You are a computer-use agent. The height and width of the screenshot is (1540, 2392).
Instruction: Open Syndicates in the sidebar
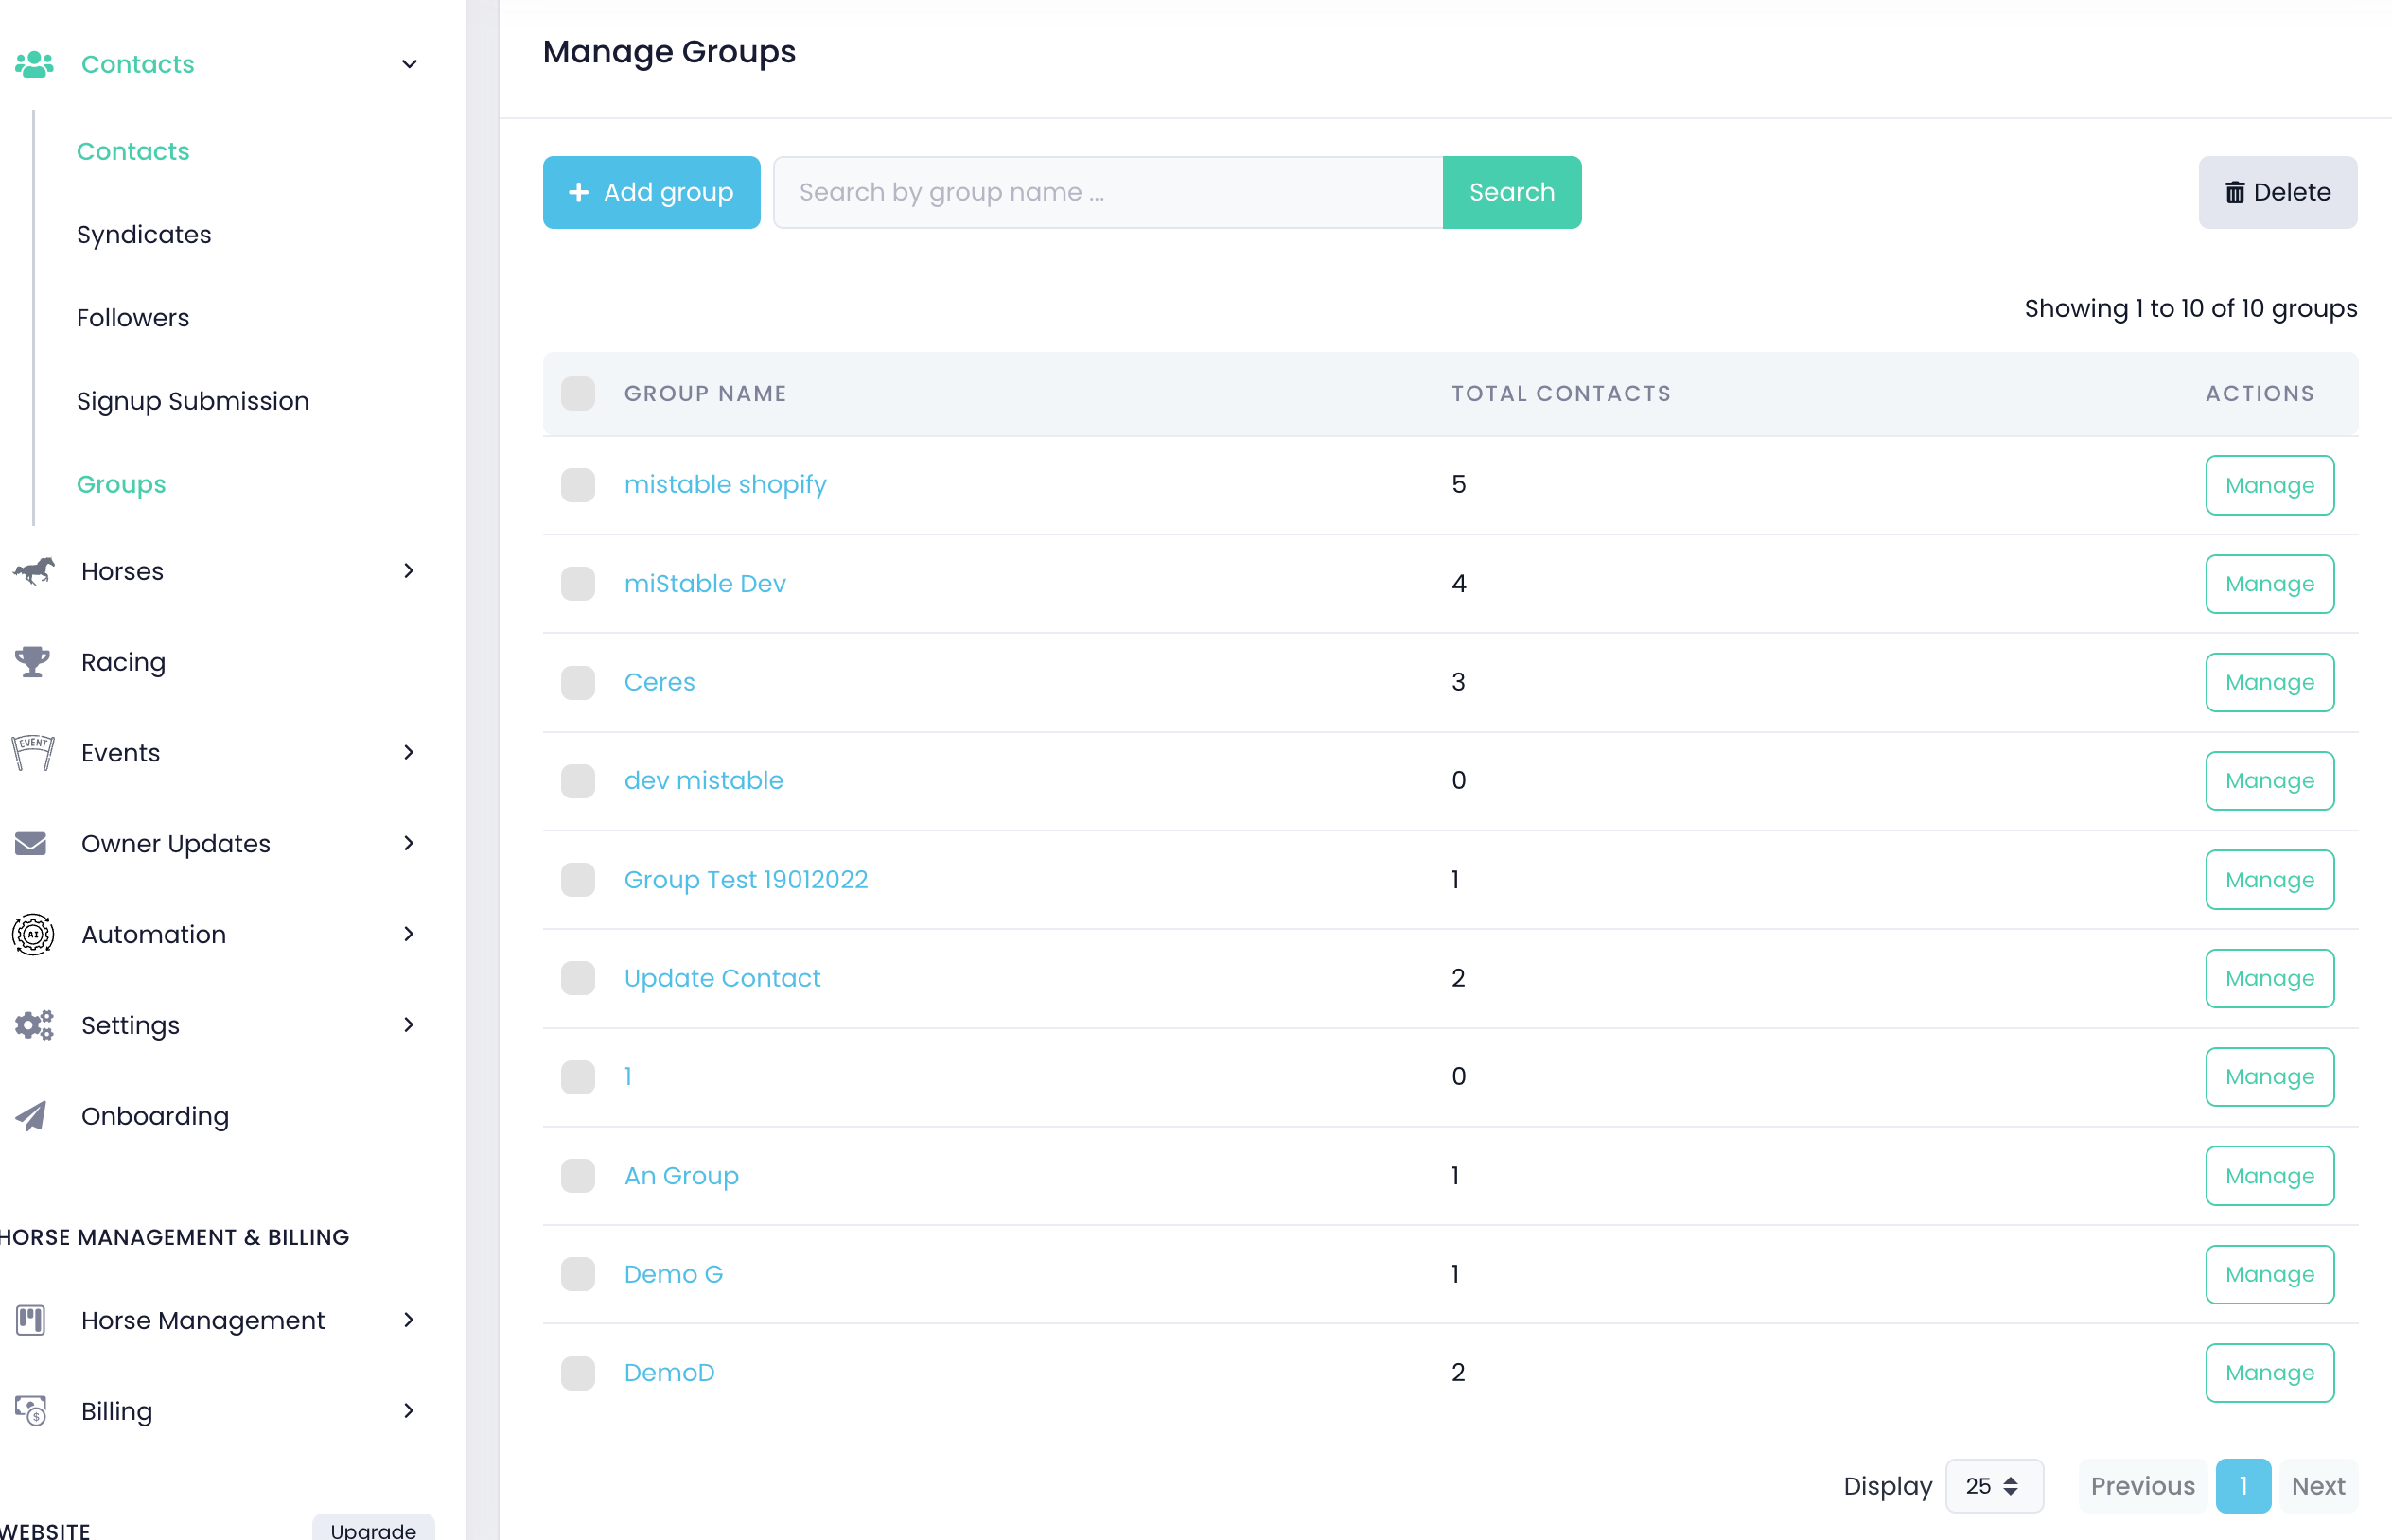click(x=144, y=234)
